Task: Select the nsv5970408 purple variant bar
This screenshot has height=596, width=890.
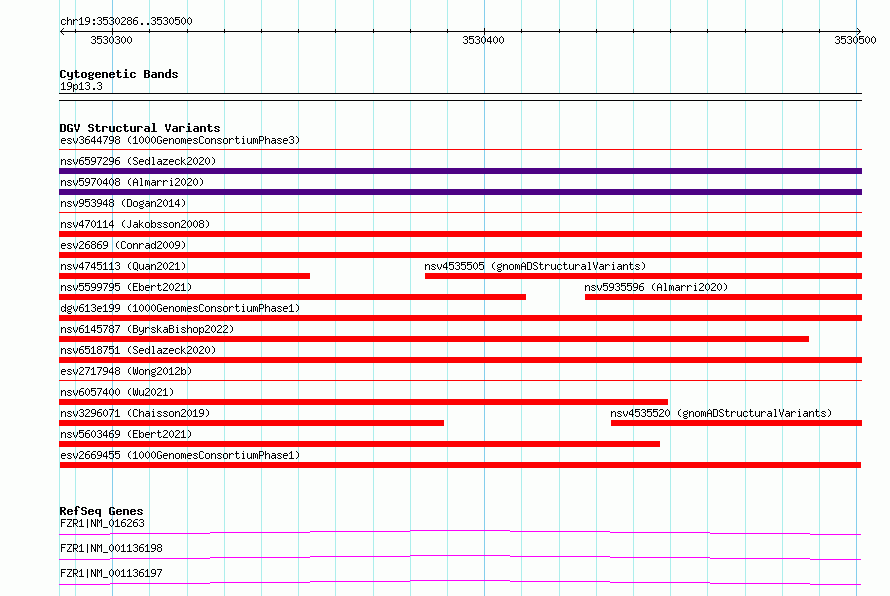Action: 460,192
